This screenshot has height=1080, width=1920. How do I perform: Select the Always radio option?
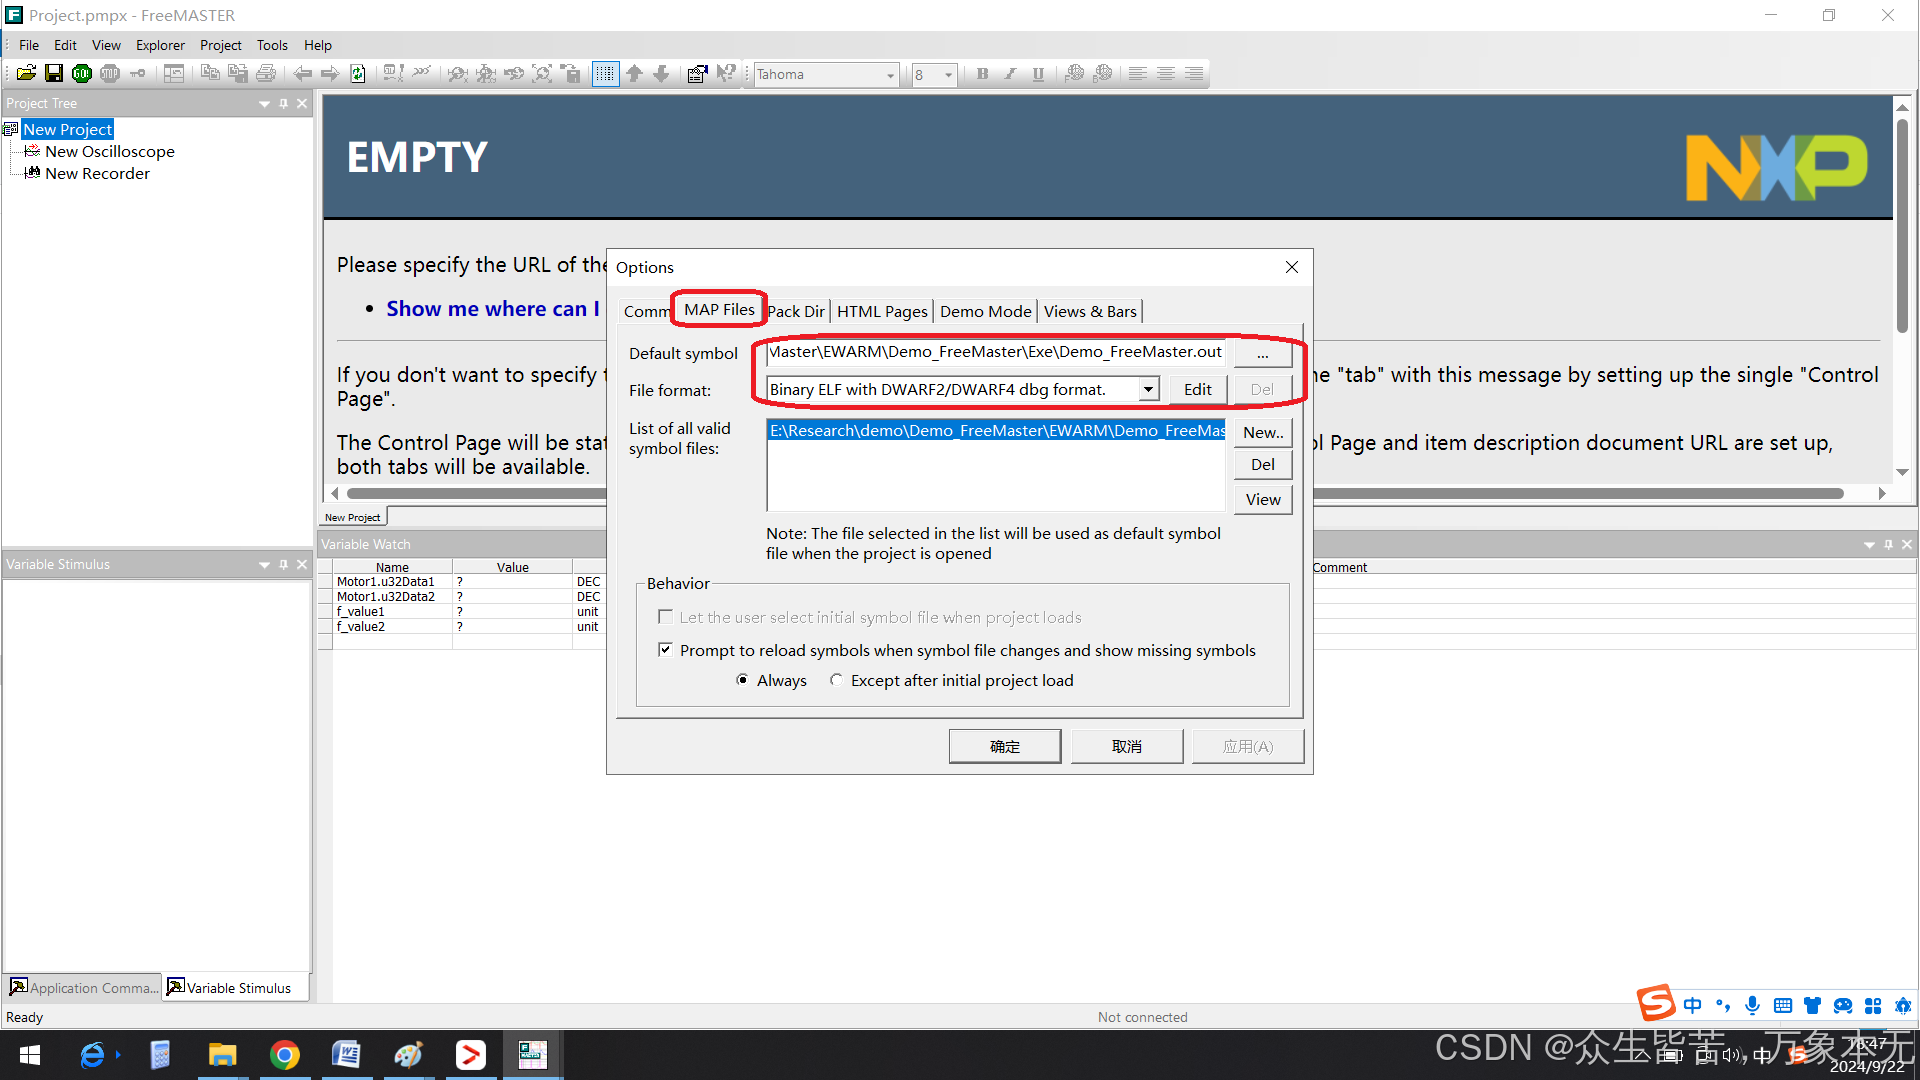[742, 680]
